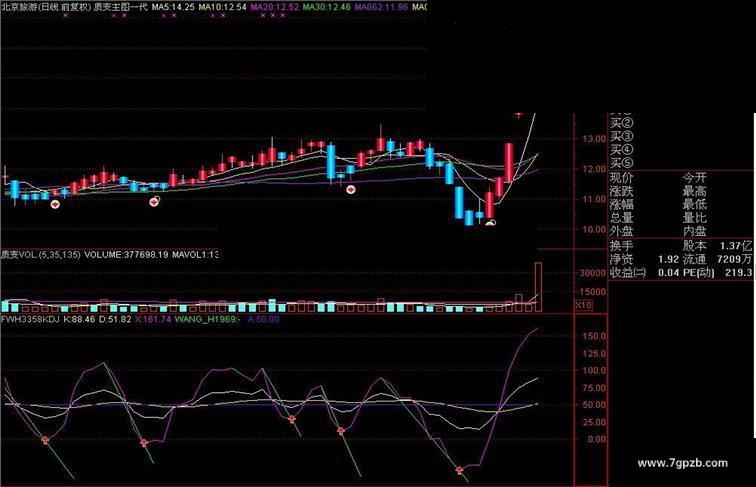
Task: Click the X:161.74 value
Action: [x=153, y=319]
